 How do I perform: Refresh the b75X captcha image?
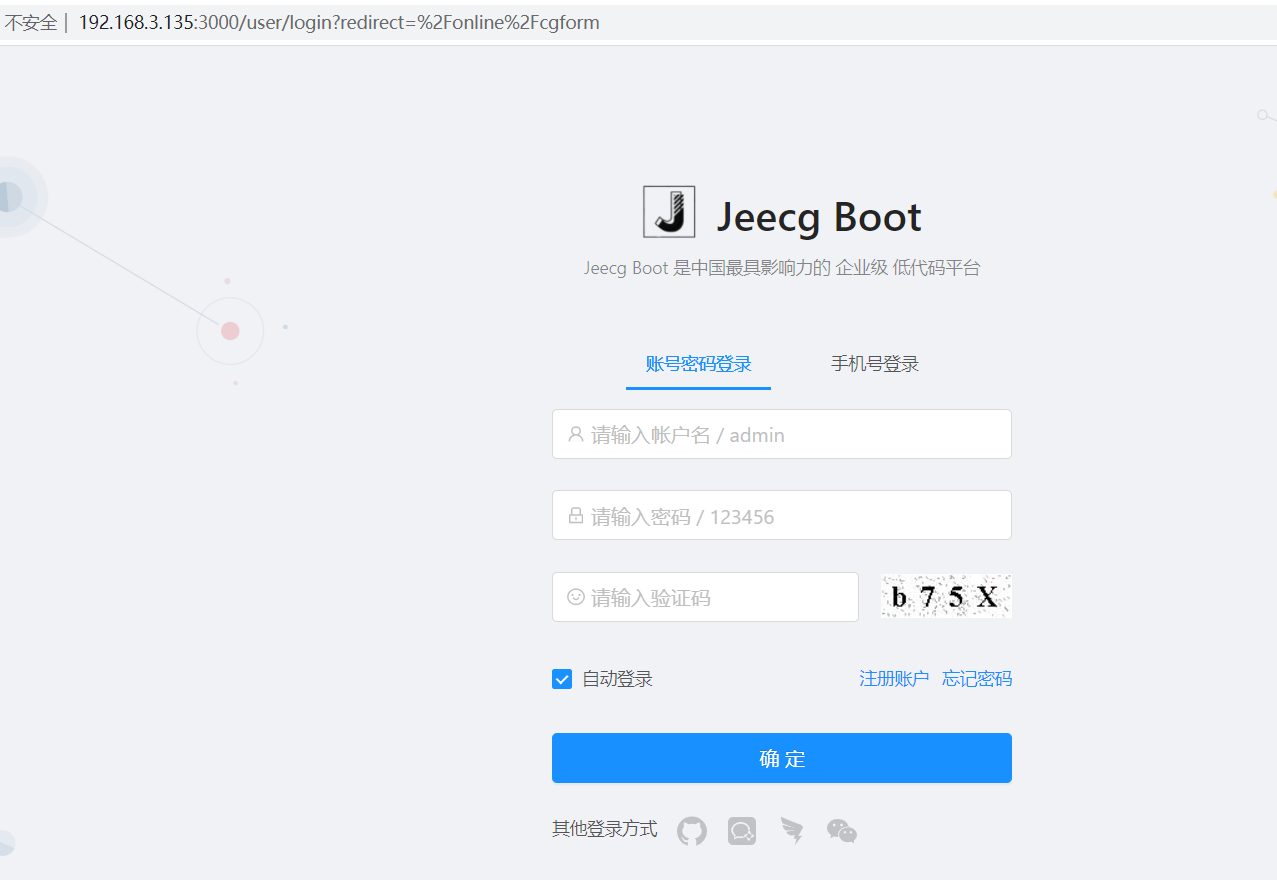point(946,597)
